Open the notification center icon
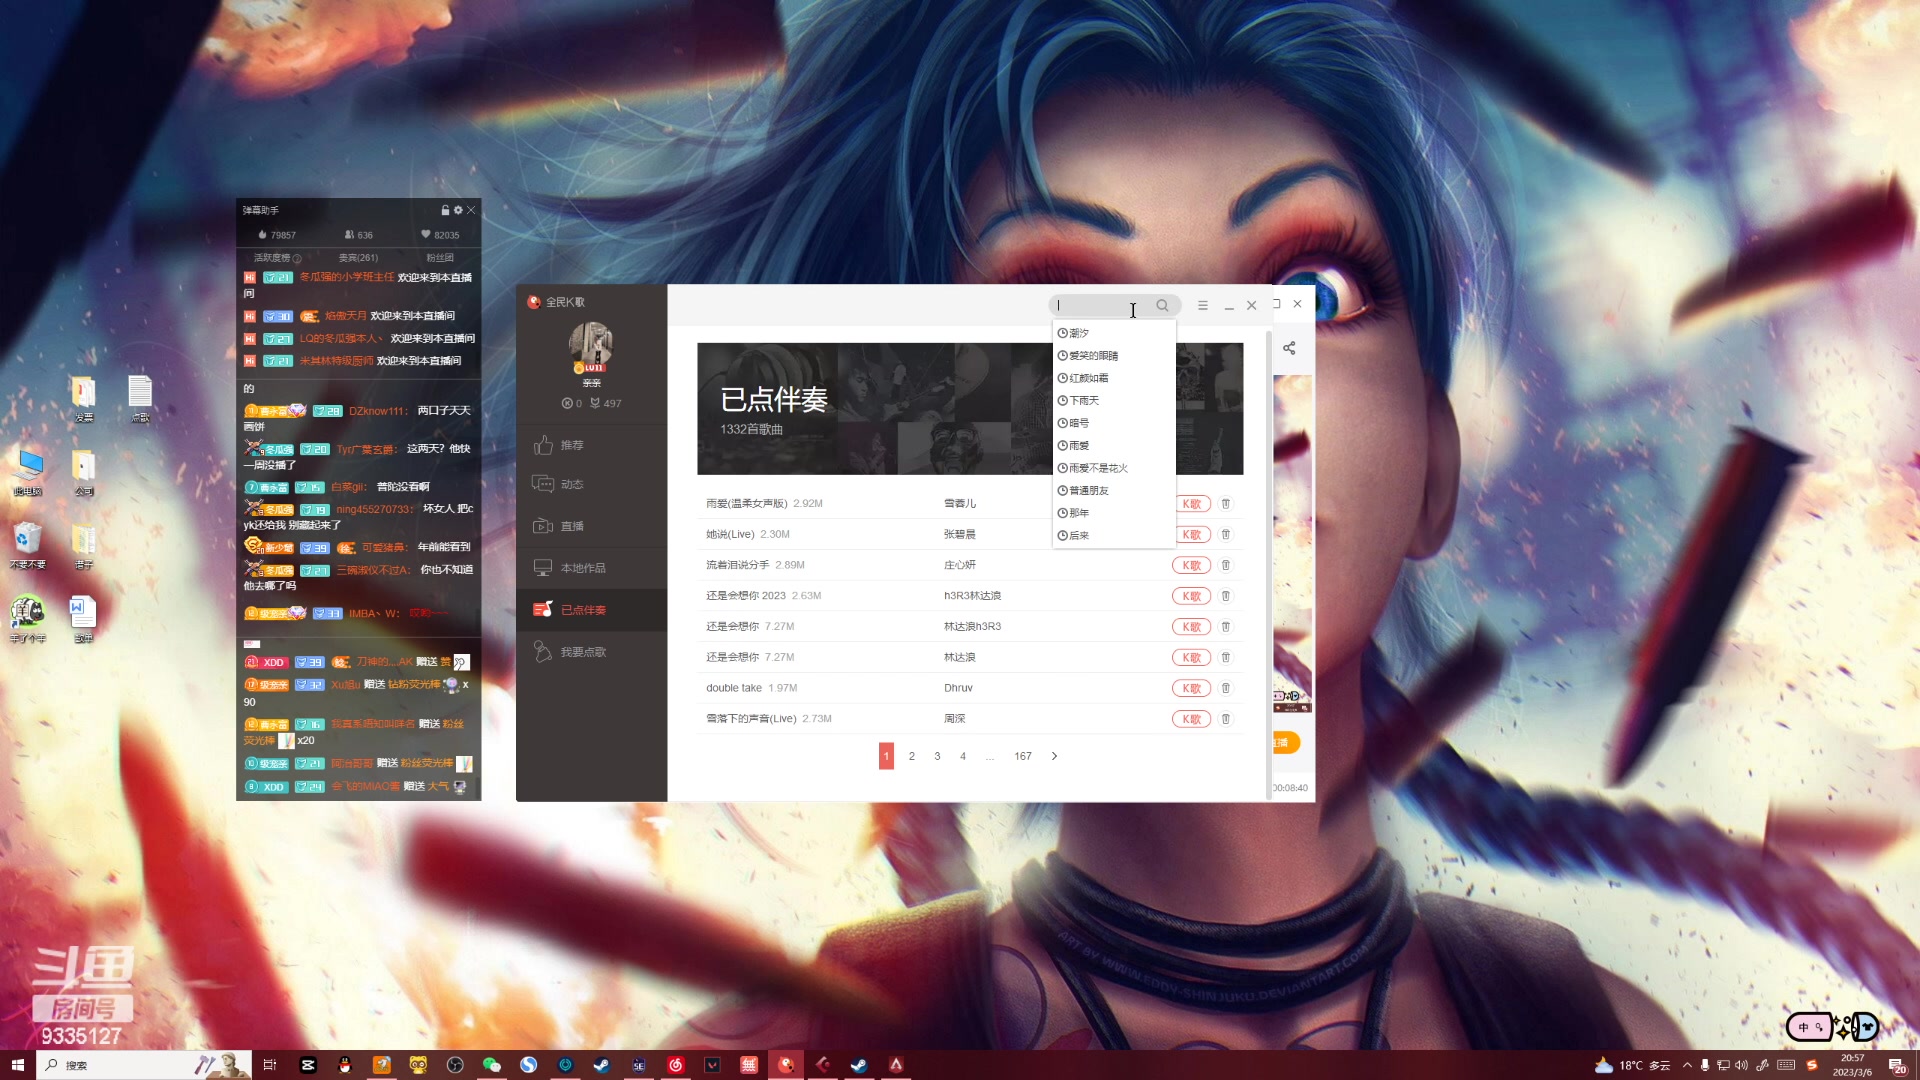1920x1080 pixels. pos(1897,1065)
